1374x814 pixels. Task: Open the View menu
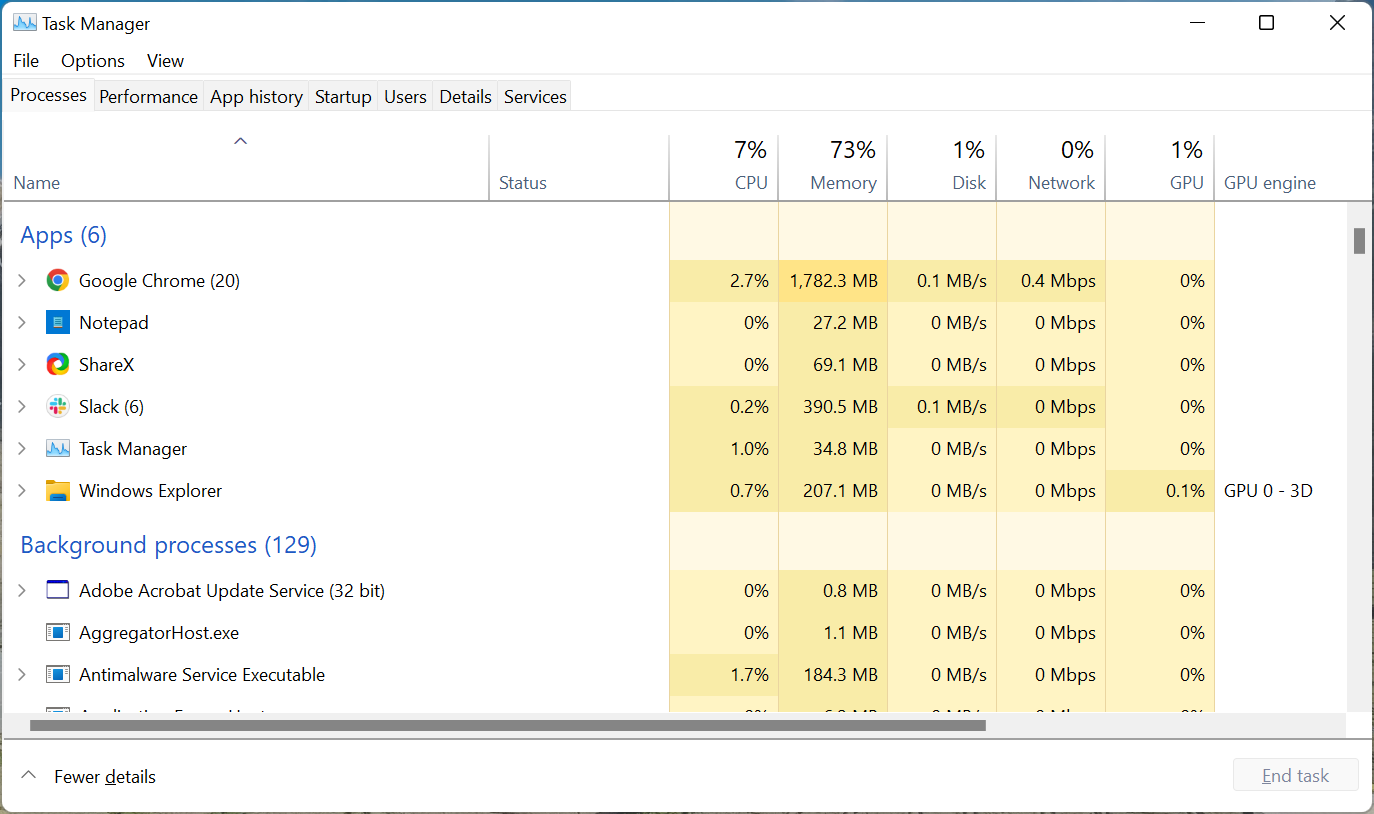coord(165,61)
